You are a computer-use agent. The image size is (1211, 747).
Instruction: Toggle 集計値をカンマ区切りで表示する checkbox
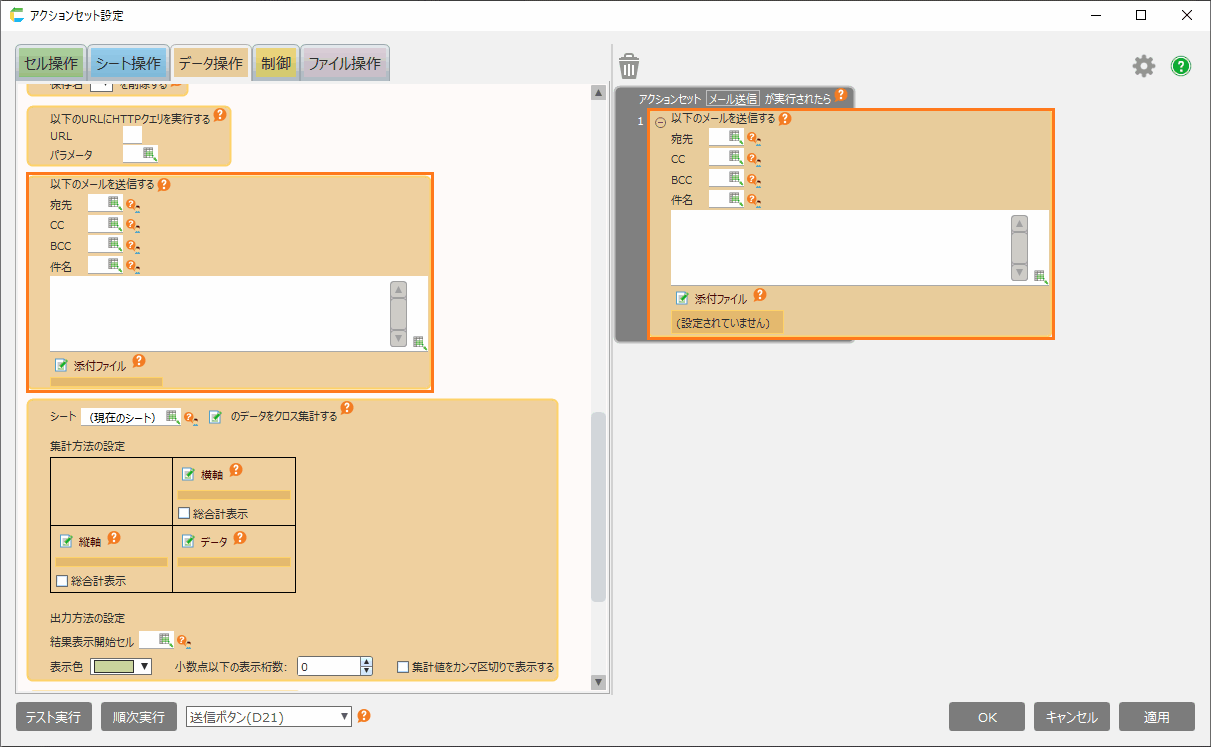tap(404, 667)
